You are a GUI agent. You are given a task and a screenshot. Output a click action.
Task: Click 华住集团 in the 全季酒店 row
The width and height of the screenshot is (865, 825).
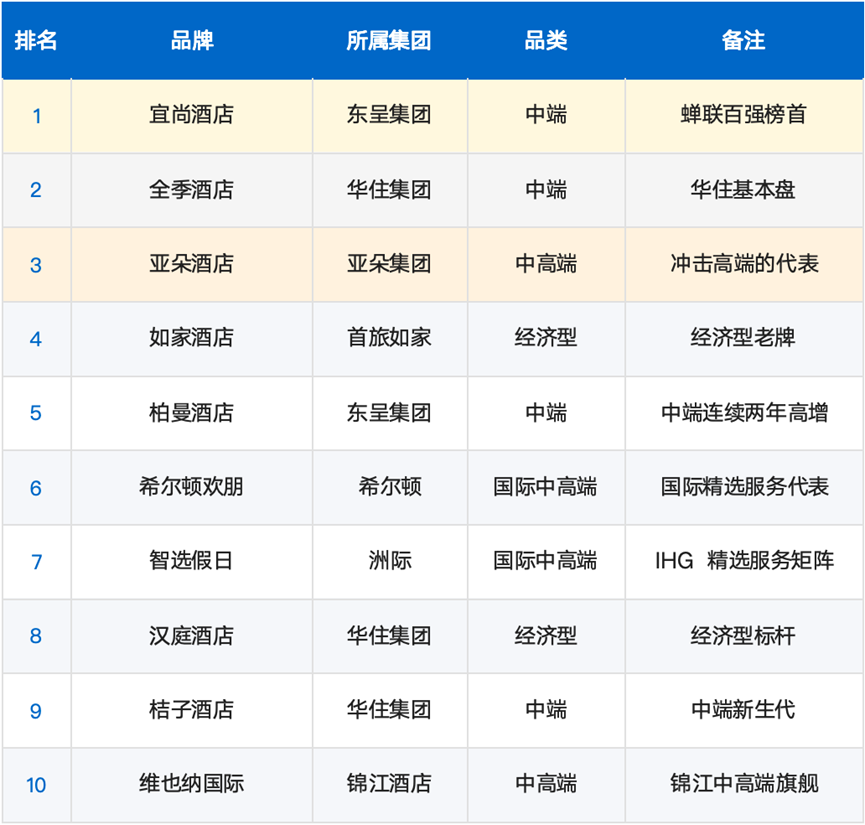tap(389, 190)
